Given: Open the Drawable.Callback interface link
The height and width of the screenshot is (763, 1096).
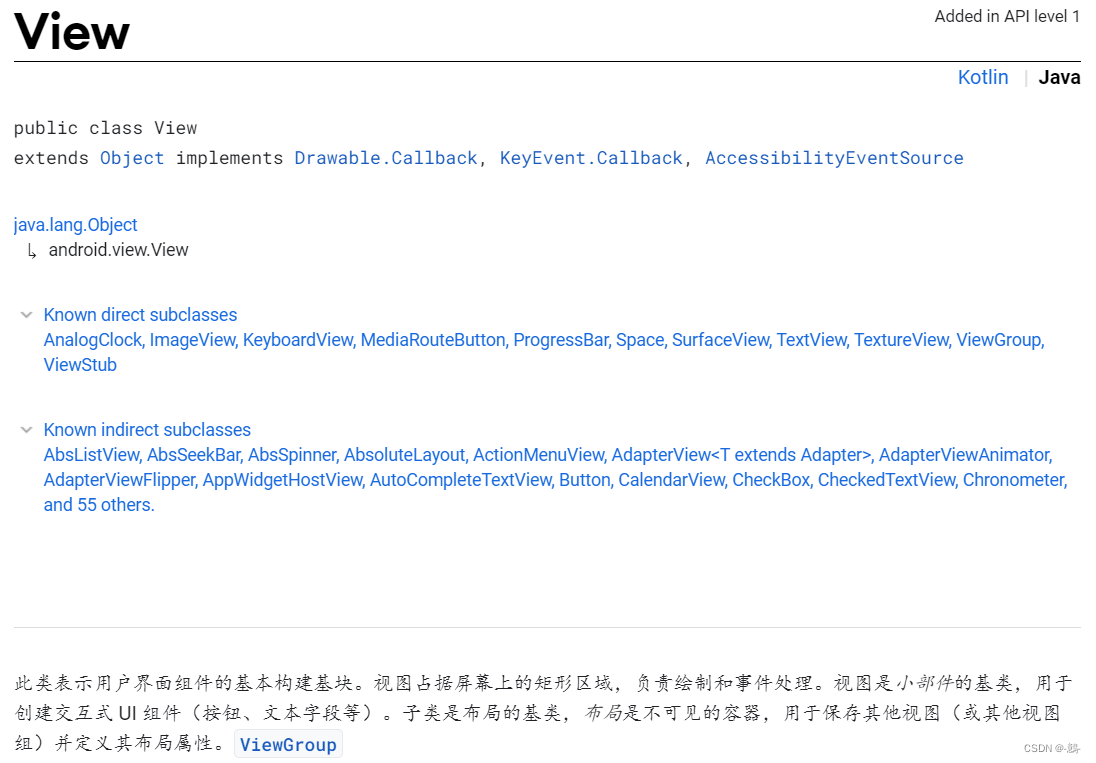Looking at the screenshot, I should click(386, 158).
